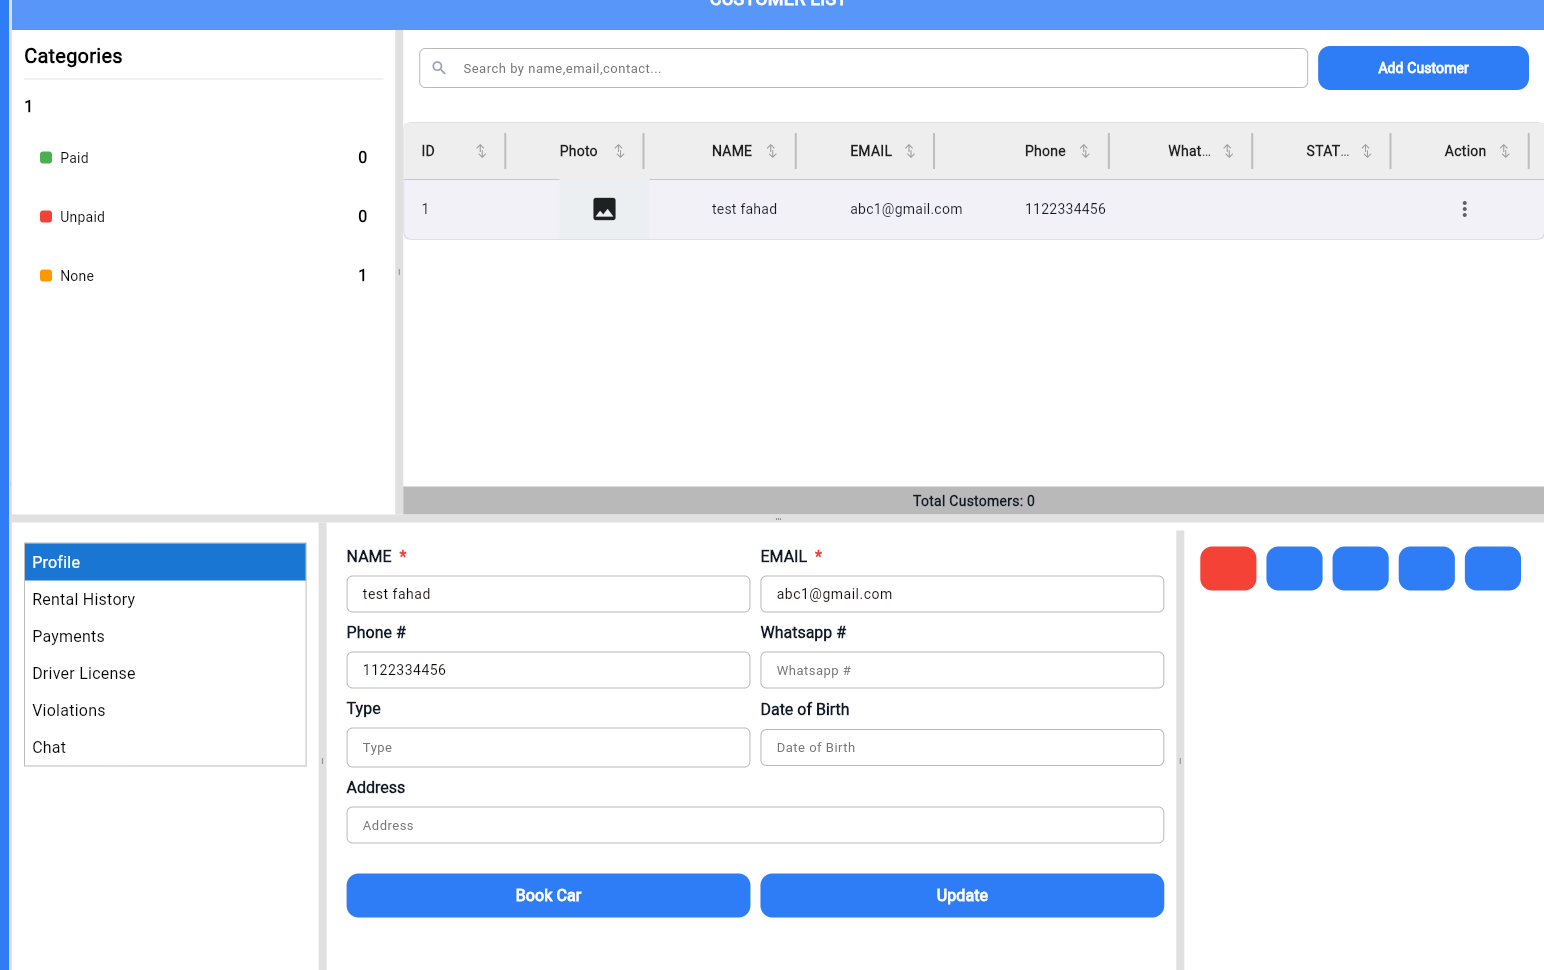Click the sort icon on the Photo column
Viewport: 1544px width, 970px height.
coord(619,151)
